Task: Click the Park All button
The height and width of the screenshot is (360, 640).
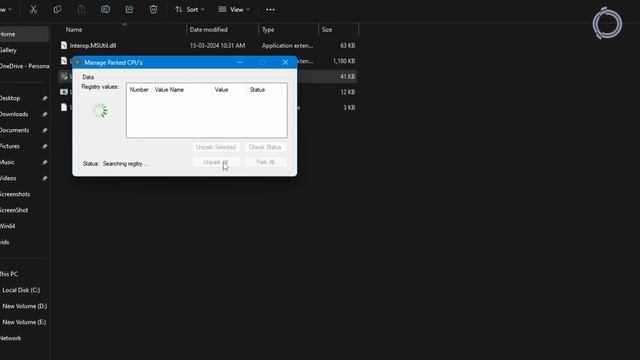Action: (x=265, y=162)
